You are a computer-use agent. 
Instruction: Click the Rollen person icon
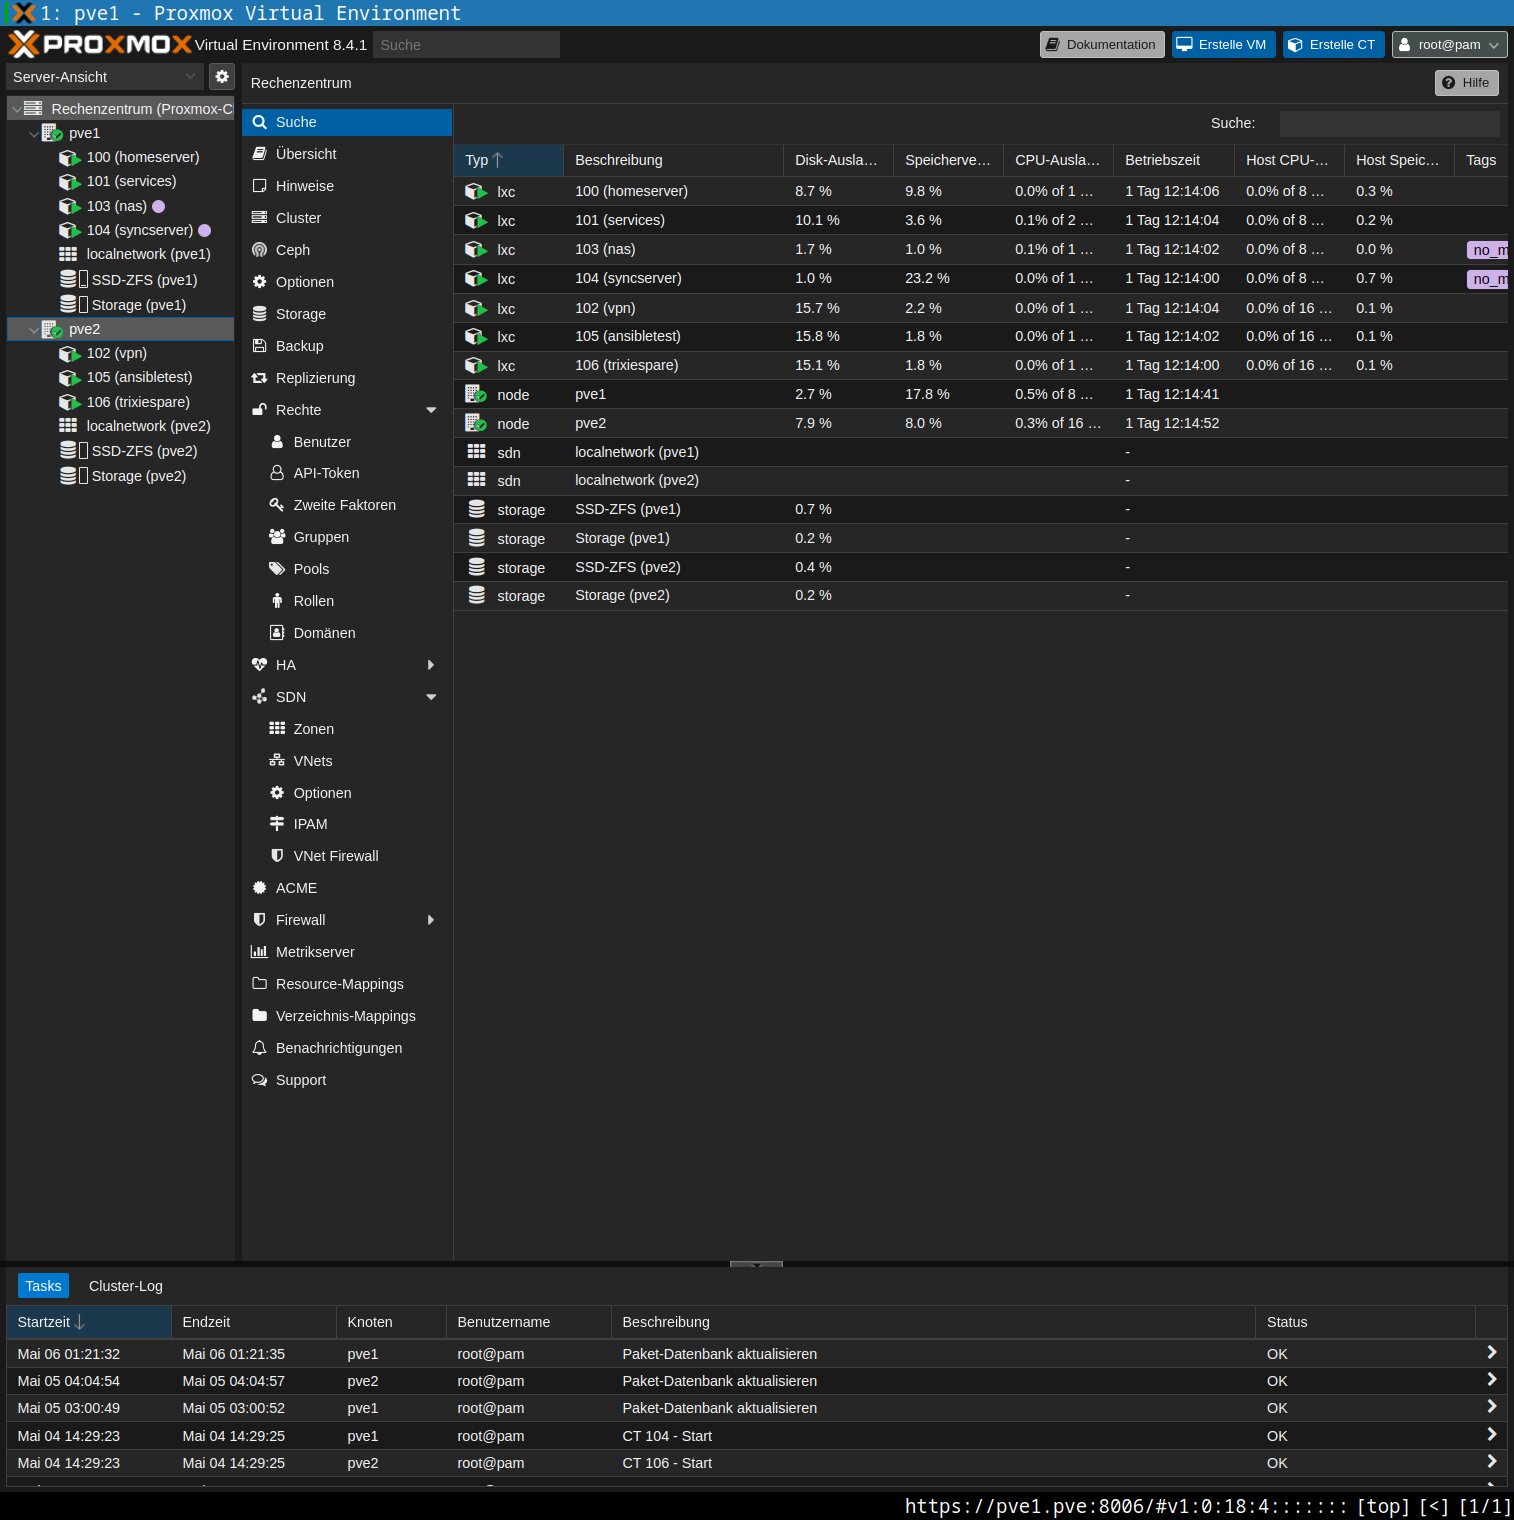coord(277,601)
